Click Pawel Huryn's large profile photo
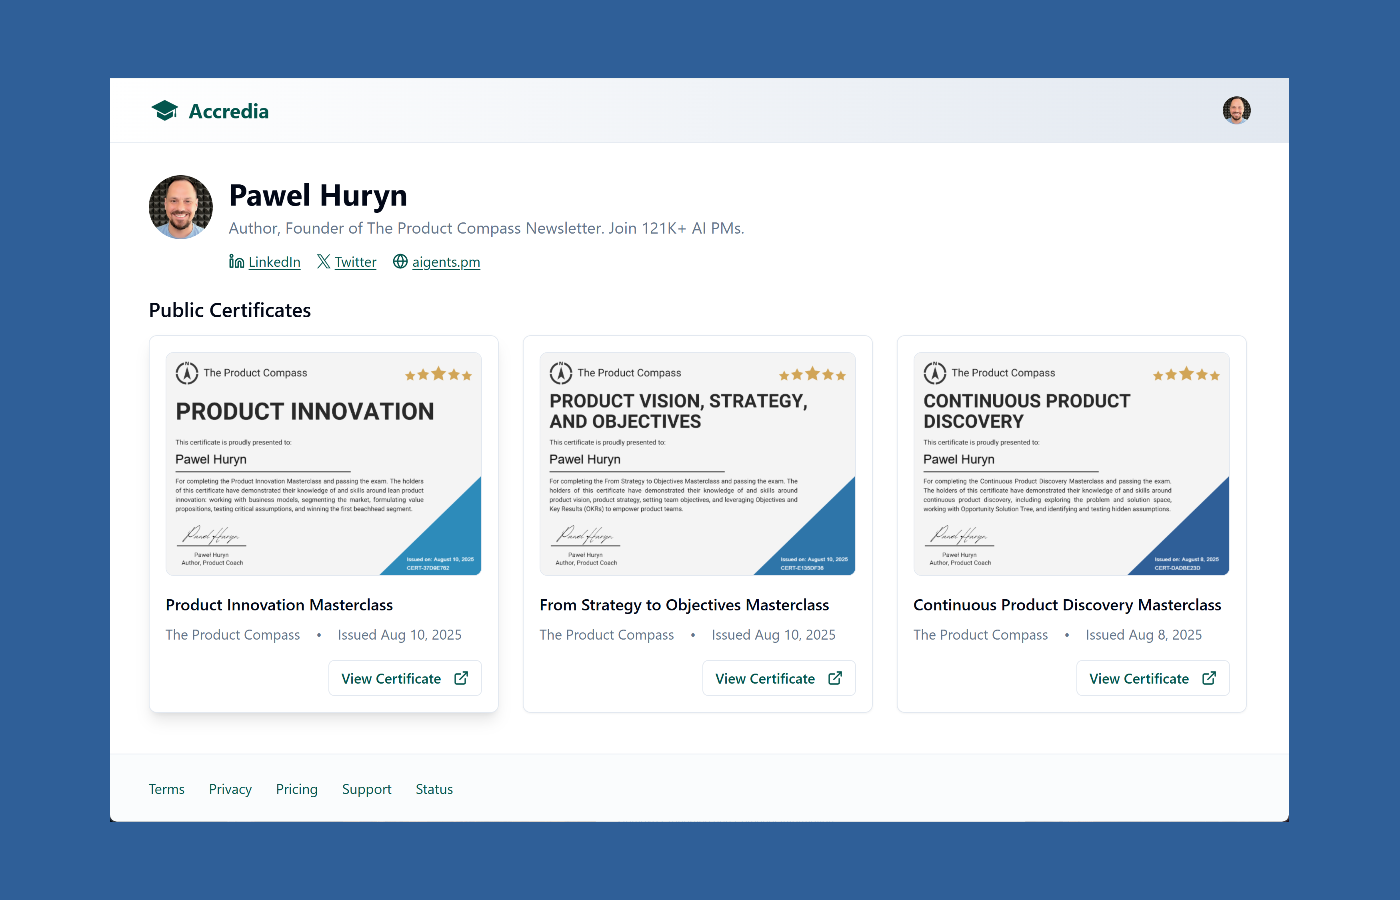 coord(181,207)
